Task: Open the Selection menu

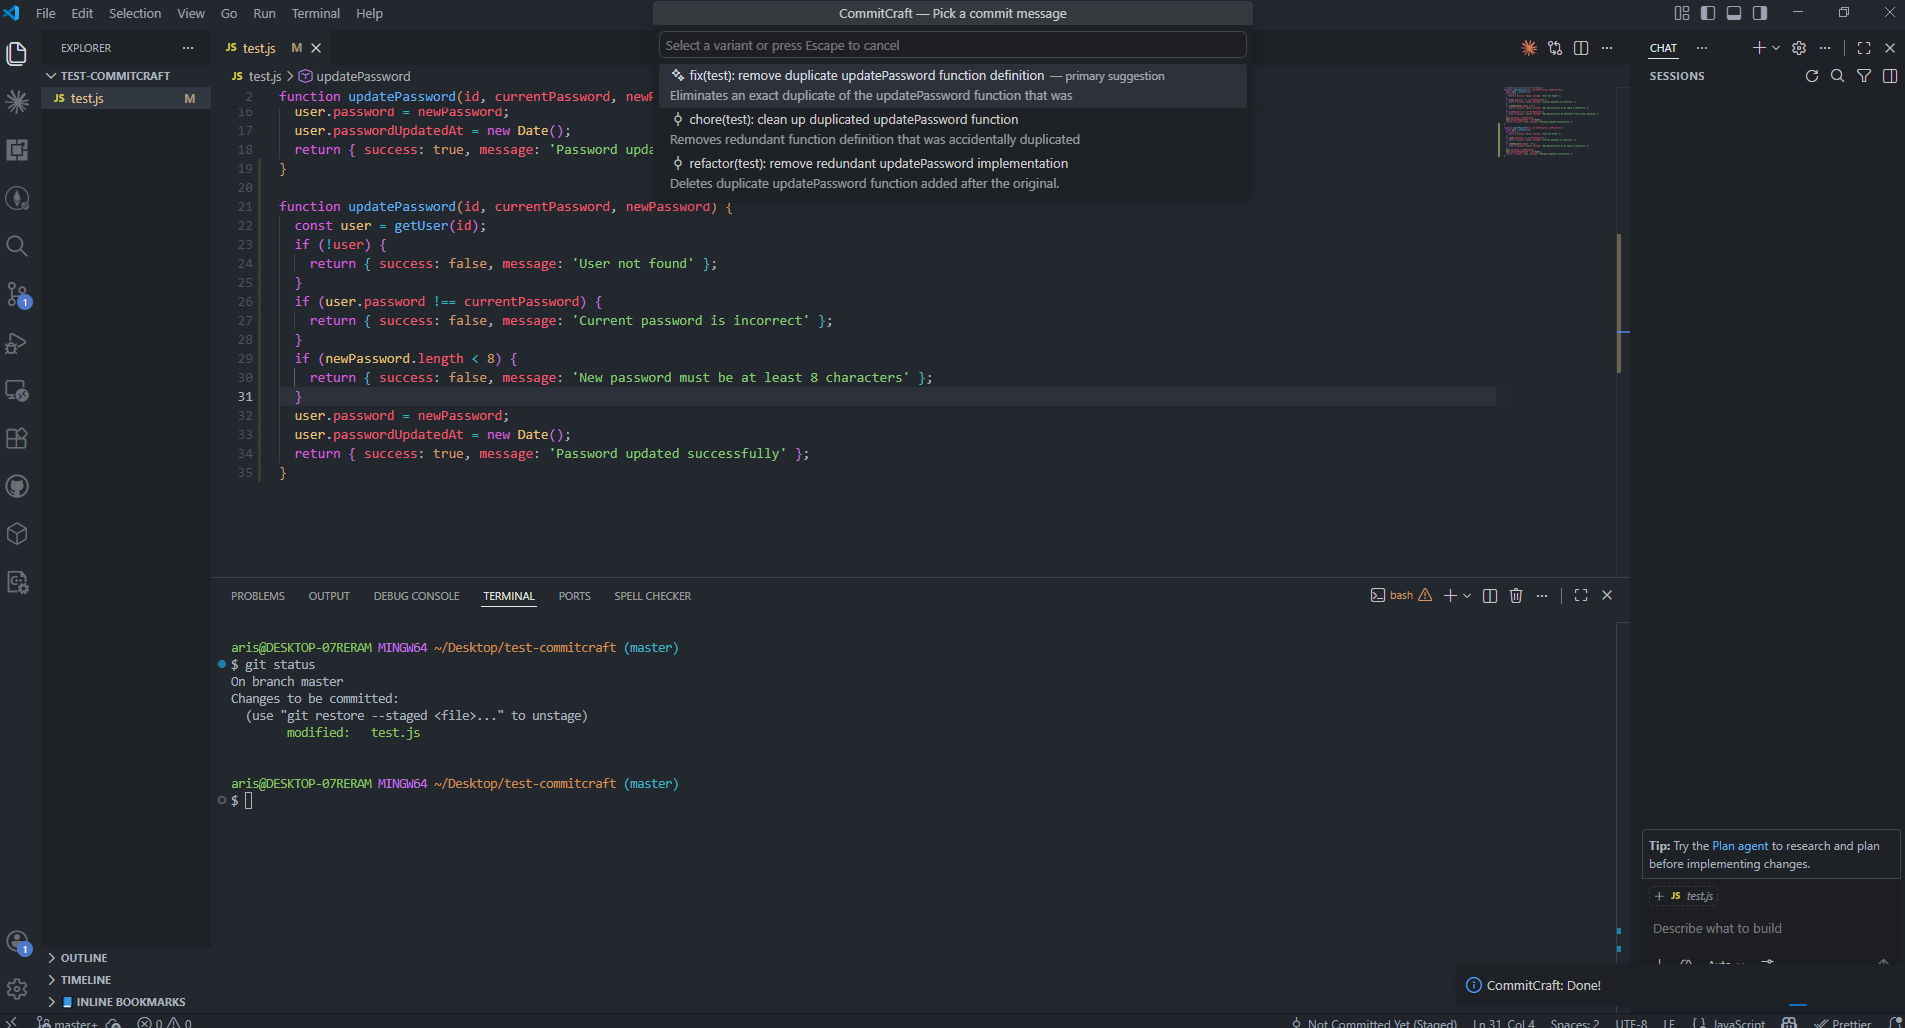Action: [135, 13]
